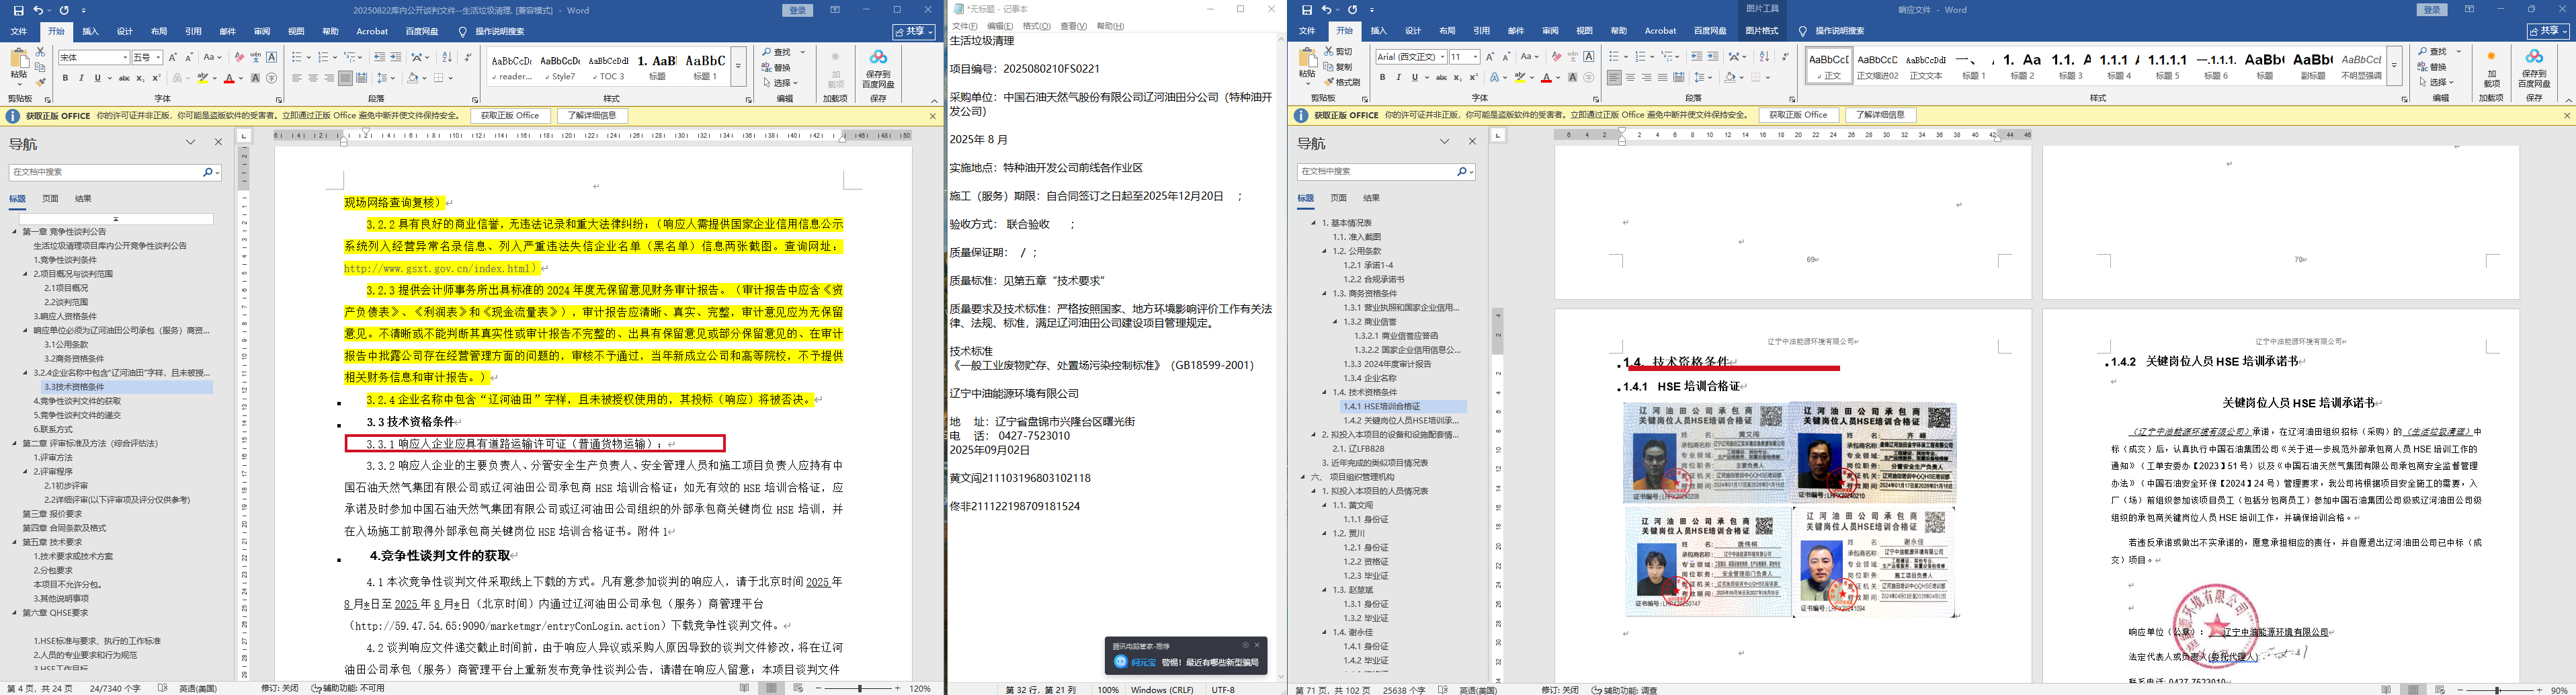Center-align text in the left Word ribbon
The image size is (2576, 695).
[313, 78]
